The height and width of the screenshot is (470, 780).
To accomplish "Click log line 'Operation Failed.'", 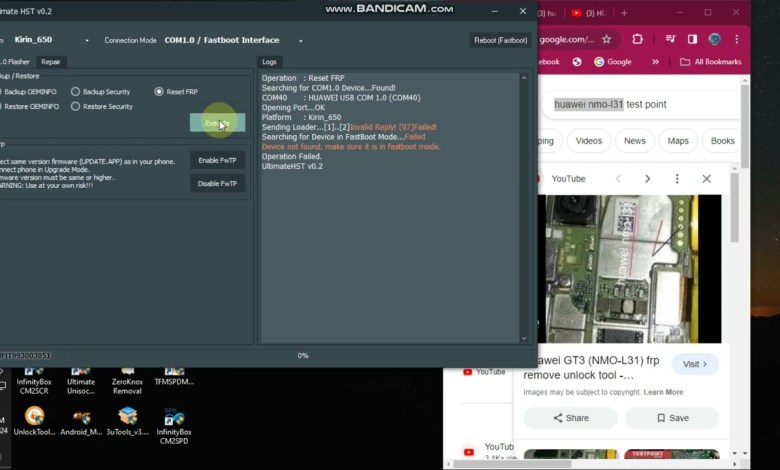I will pos(292,156).
